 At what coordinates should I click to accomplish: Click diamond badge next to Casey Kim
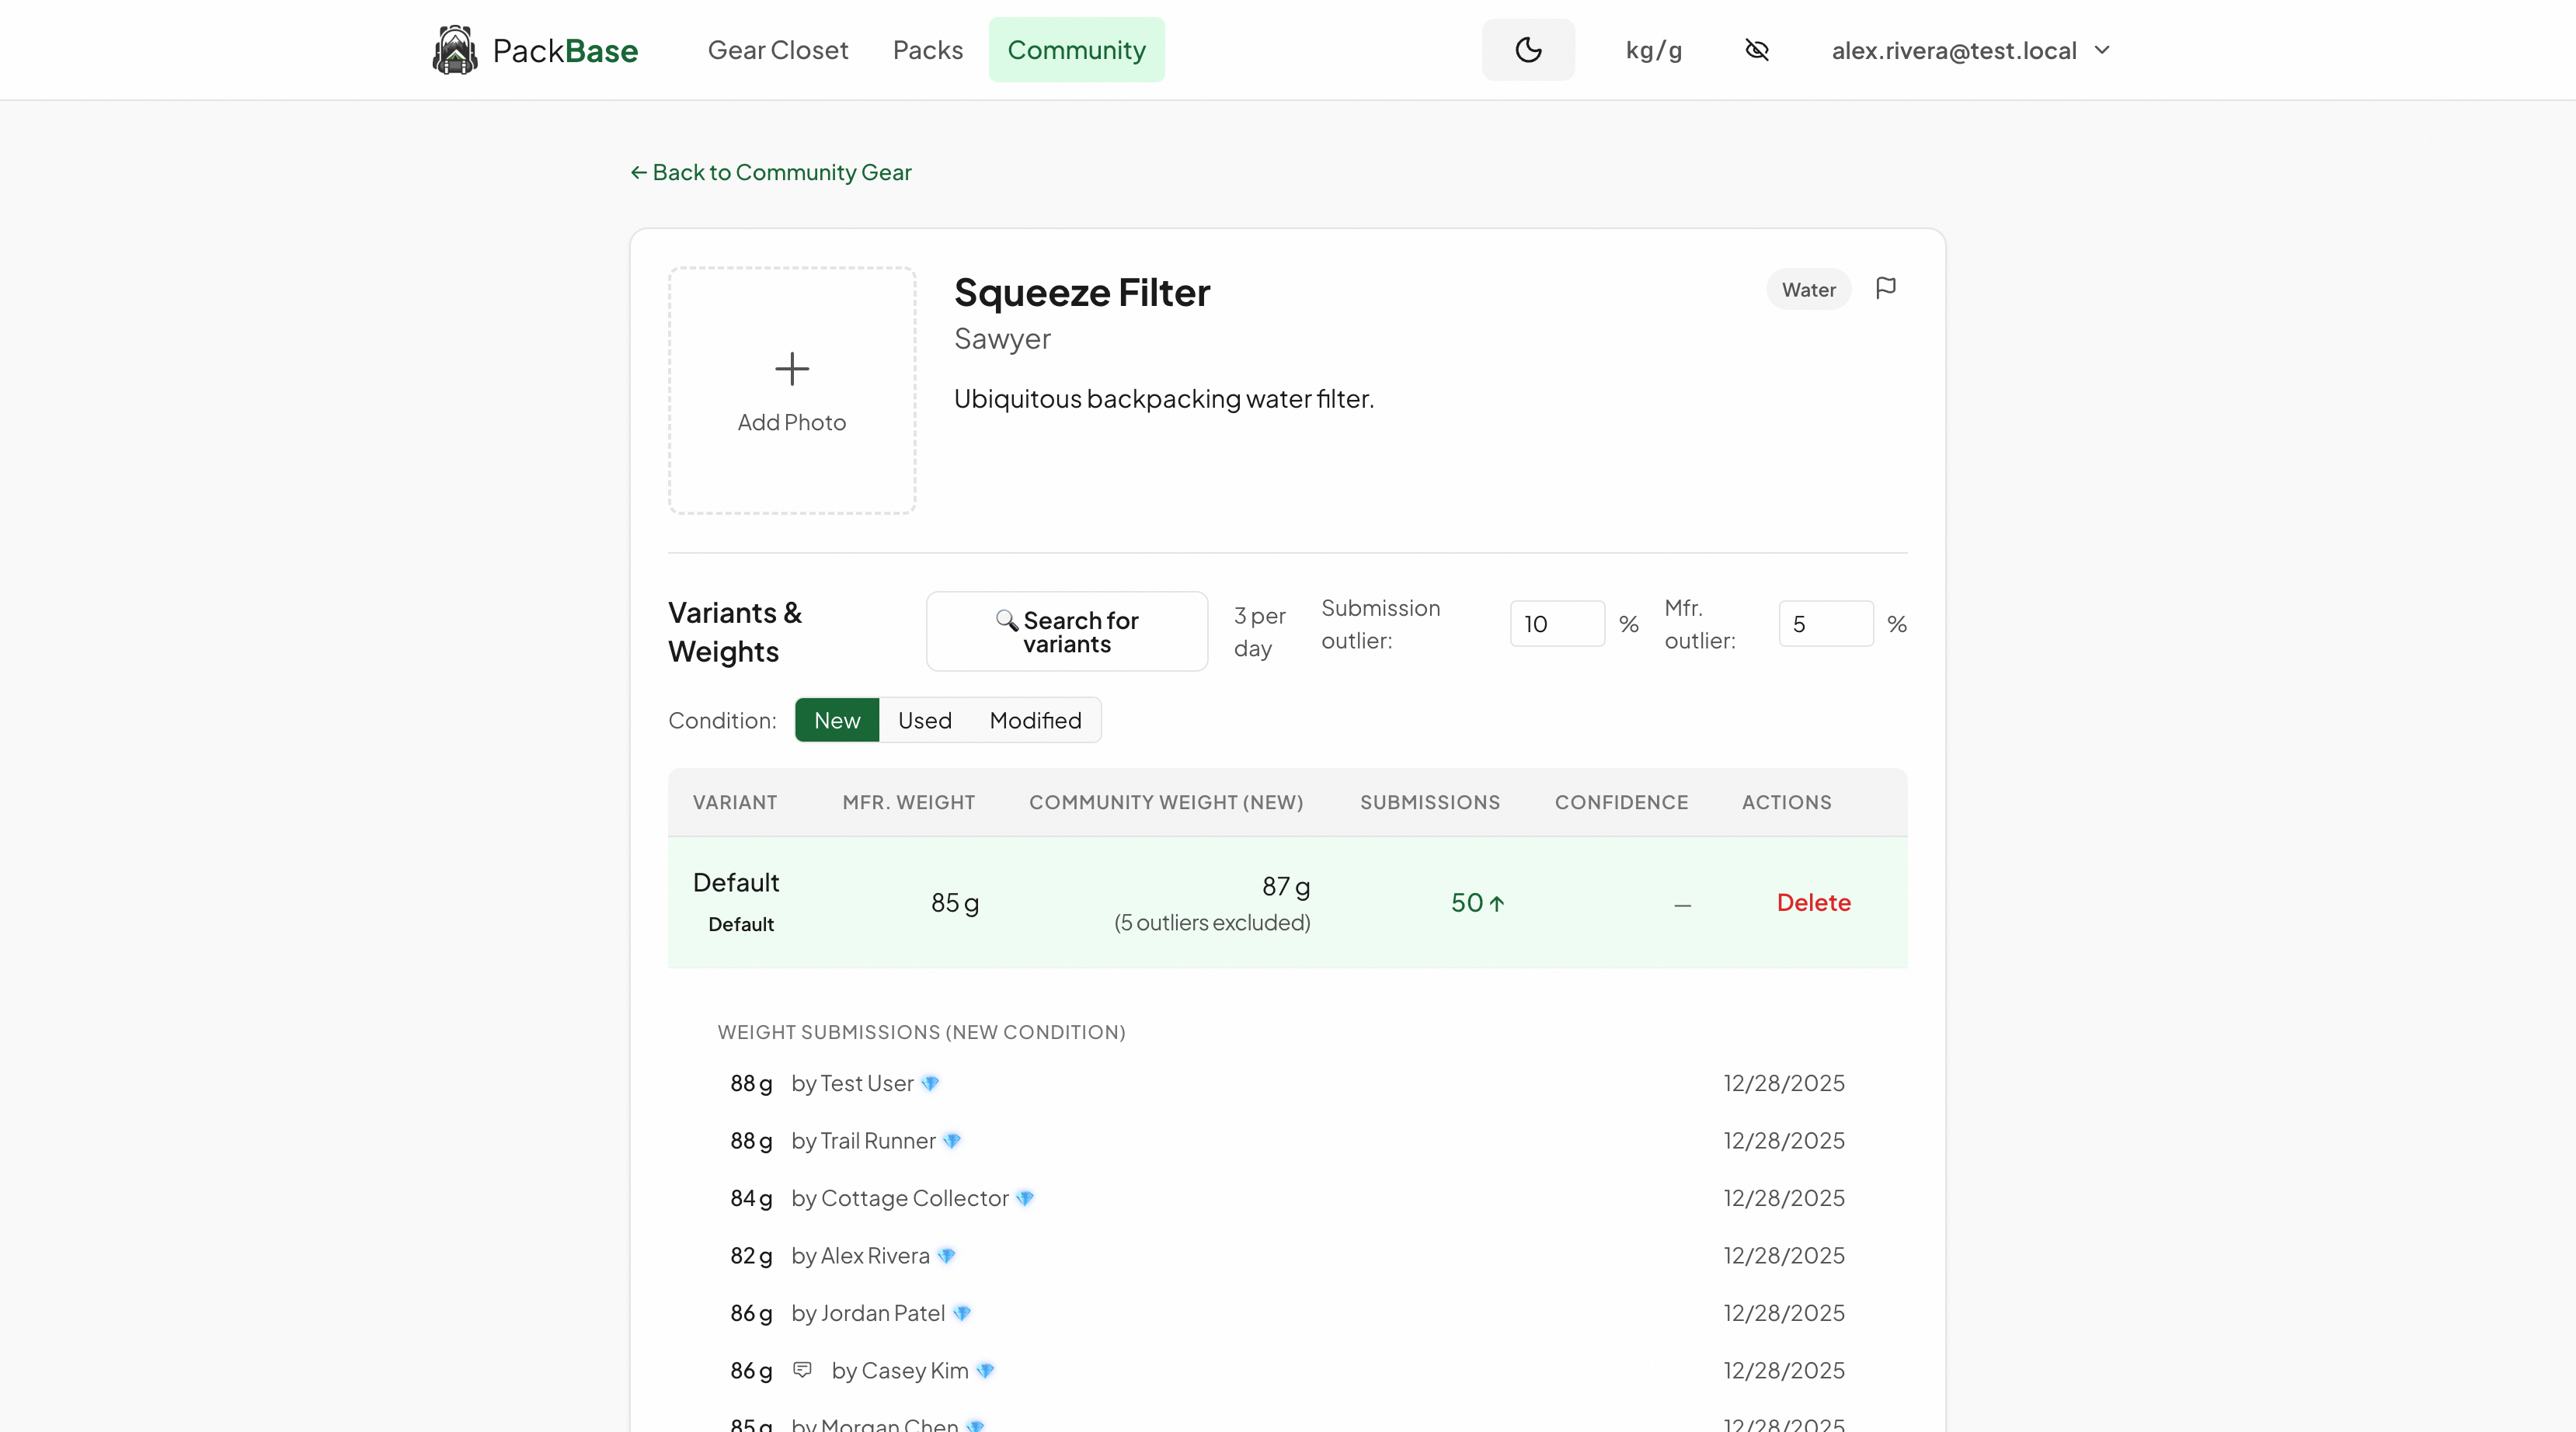(985, 1370)
